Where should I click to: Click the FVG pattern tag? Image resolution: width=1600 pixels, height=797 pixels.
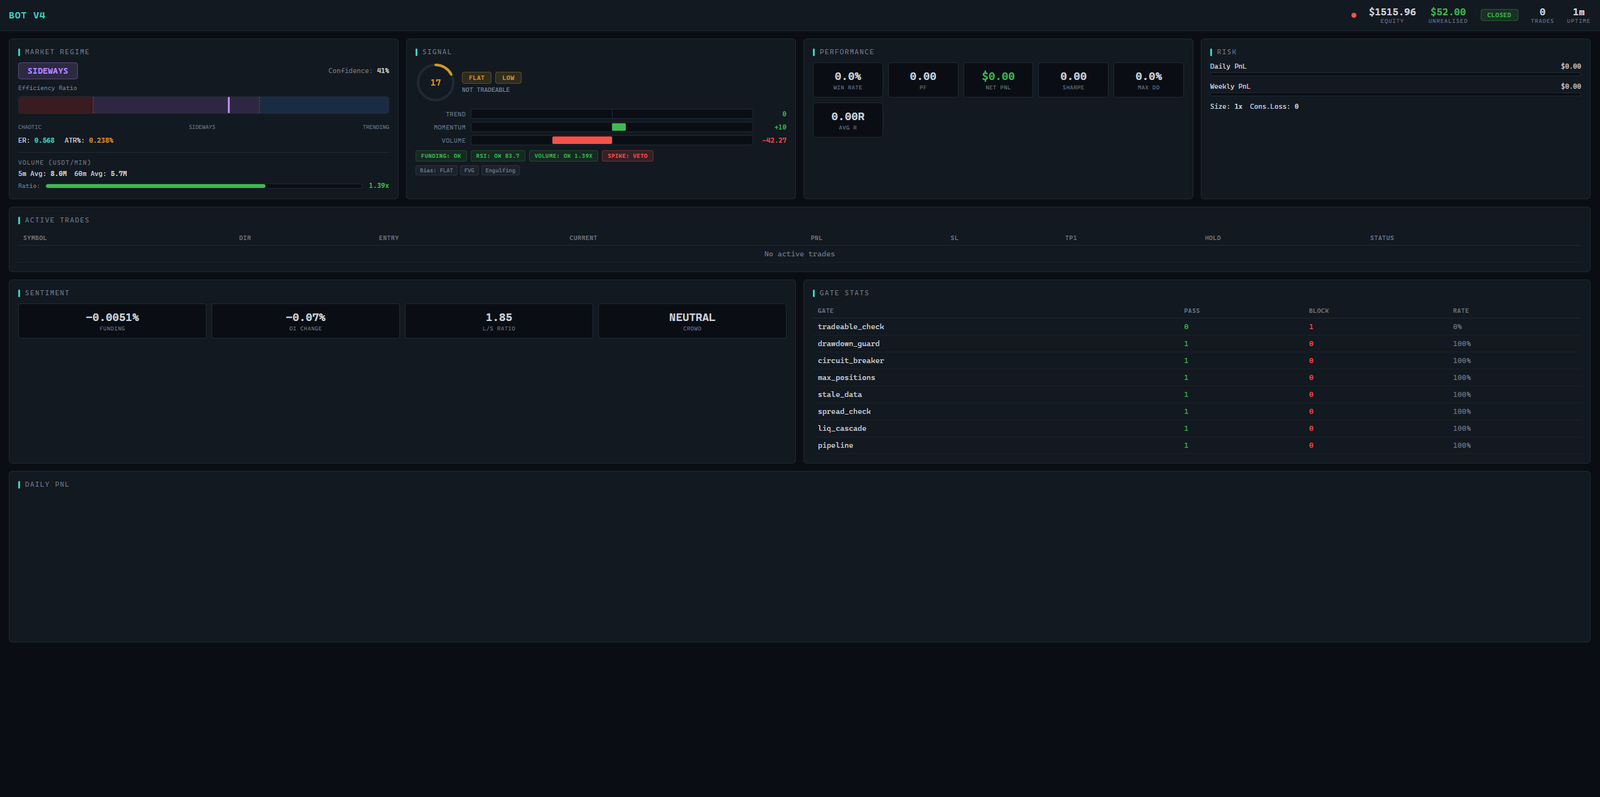click(469, 171)
